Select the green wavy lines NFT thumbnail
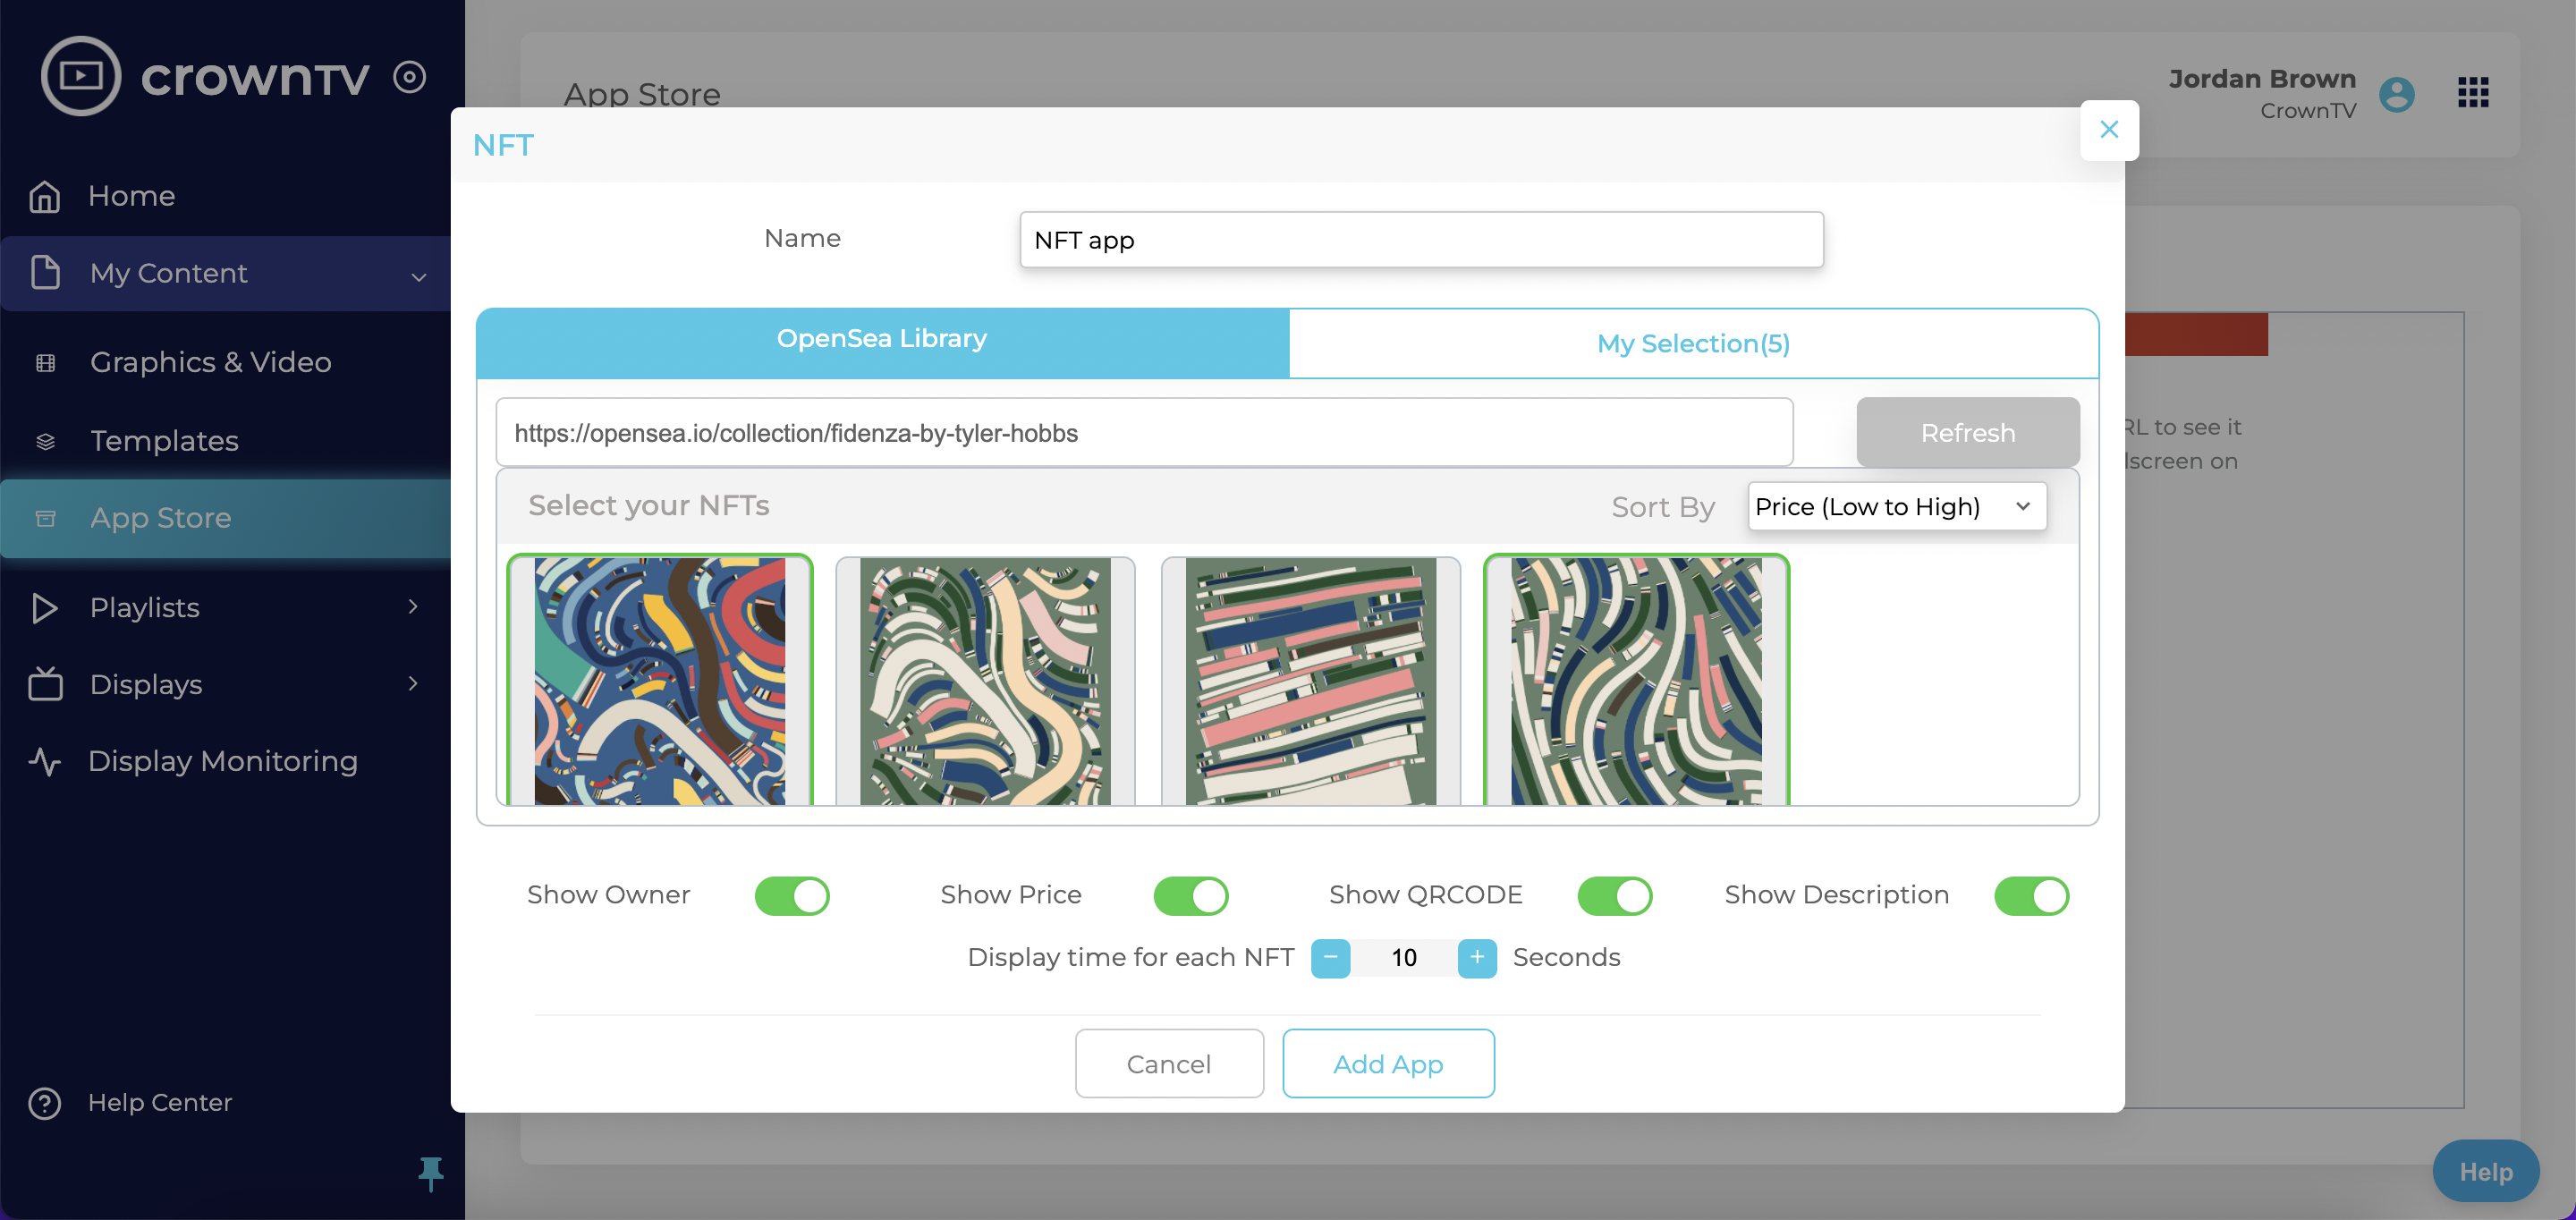 point(1636,681)
